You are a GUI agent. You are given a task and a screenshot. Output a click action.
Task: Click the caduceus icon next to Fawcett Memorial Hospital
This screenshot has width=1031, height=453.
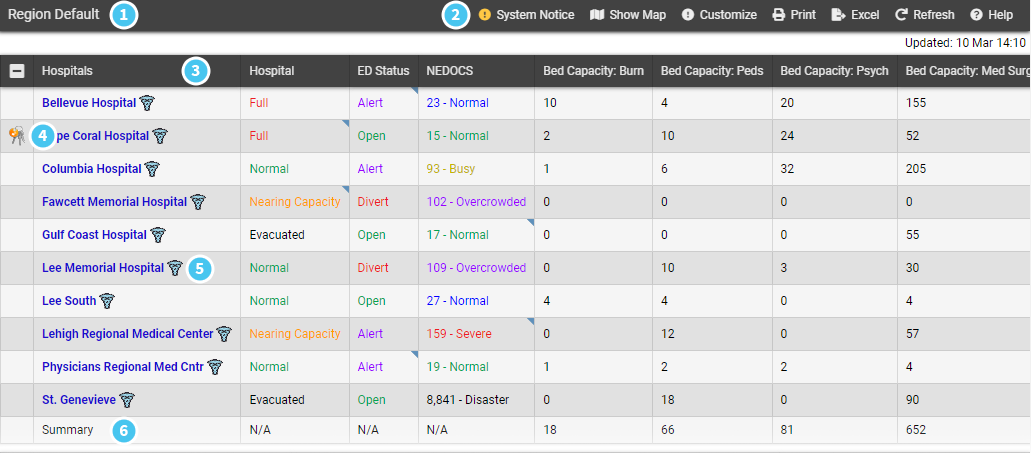click(x=198, y=202)
